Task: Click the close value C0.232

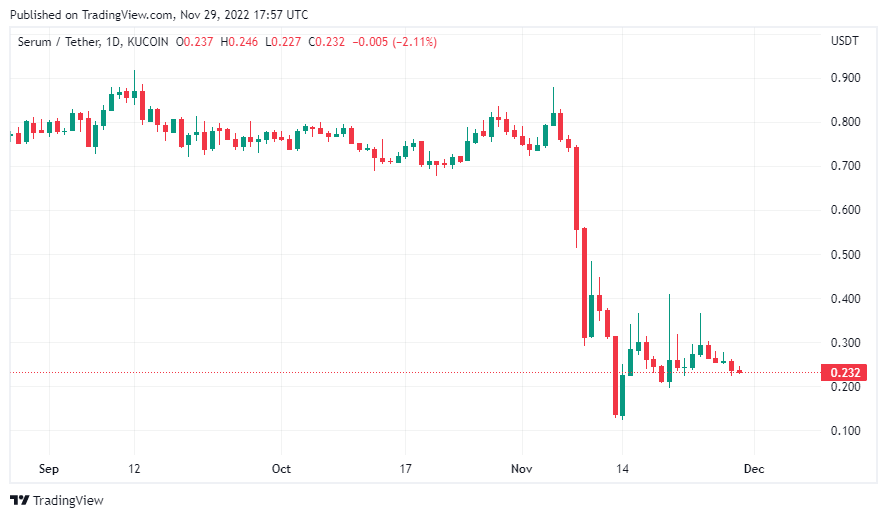Action: click(x=328, y=42)
